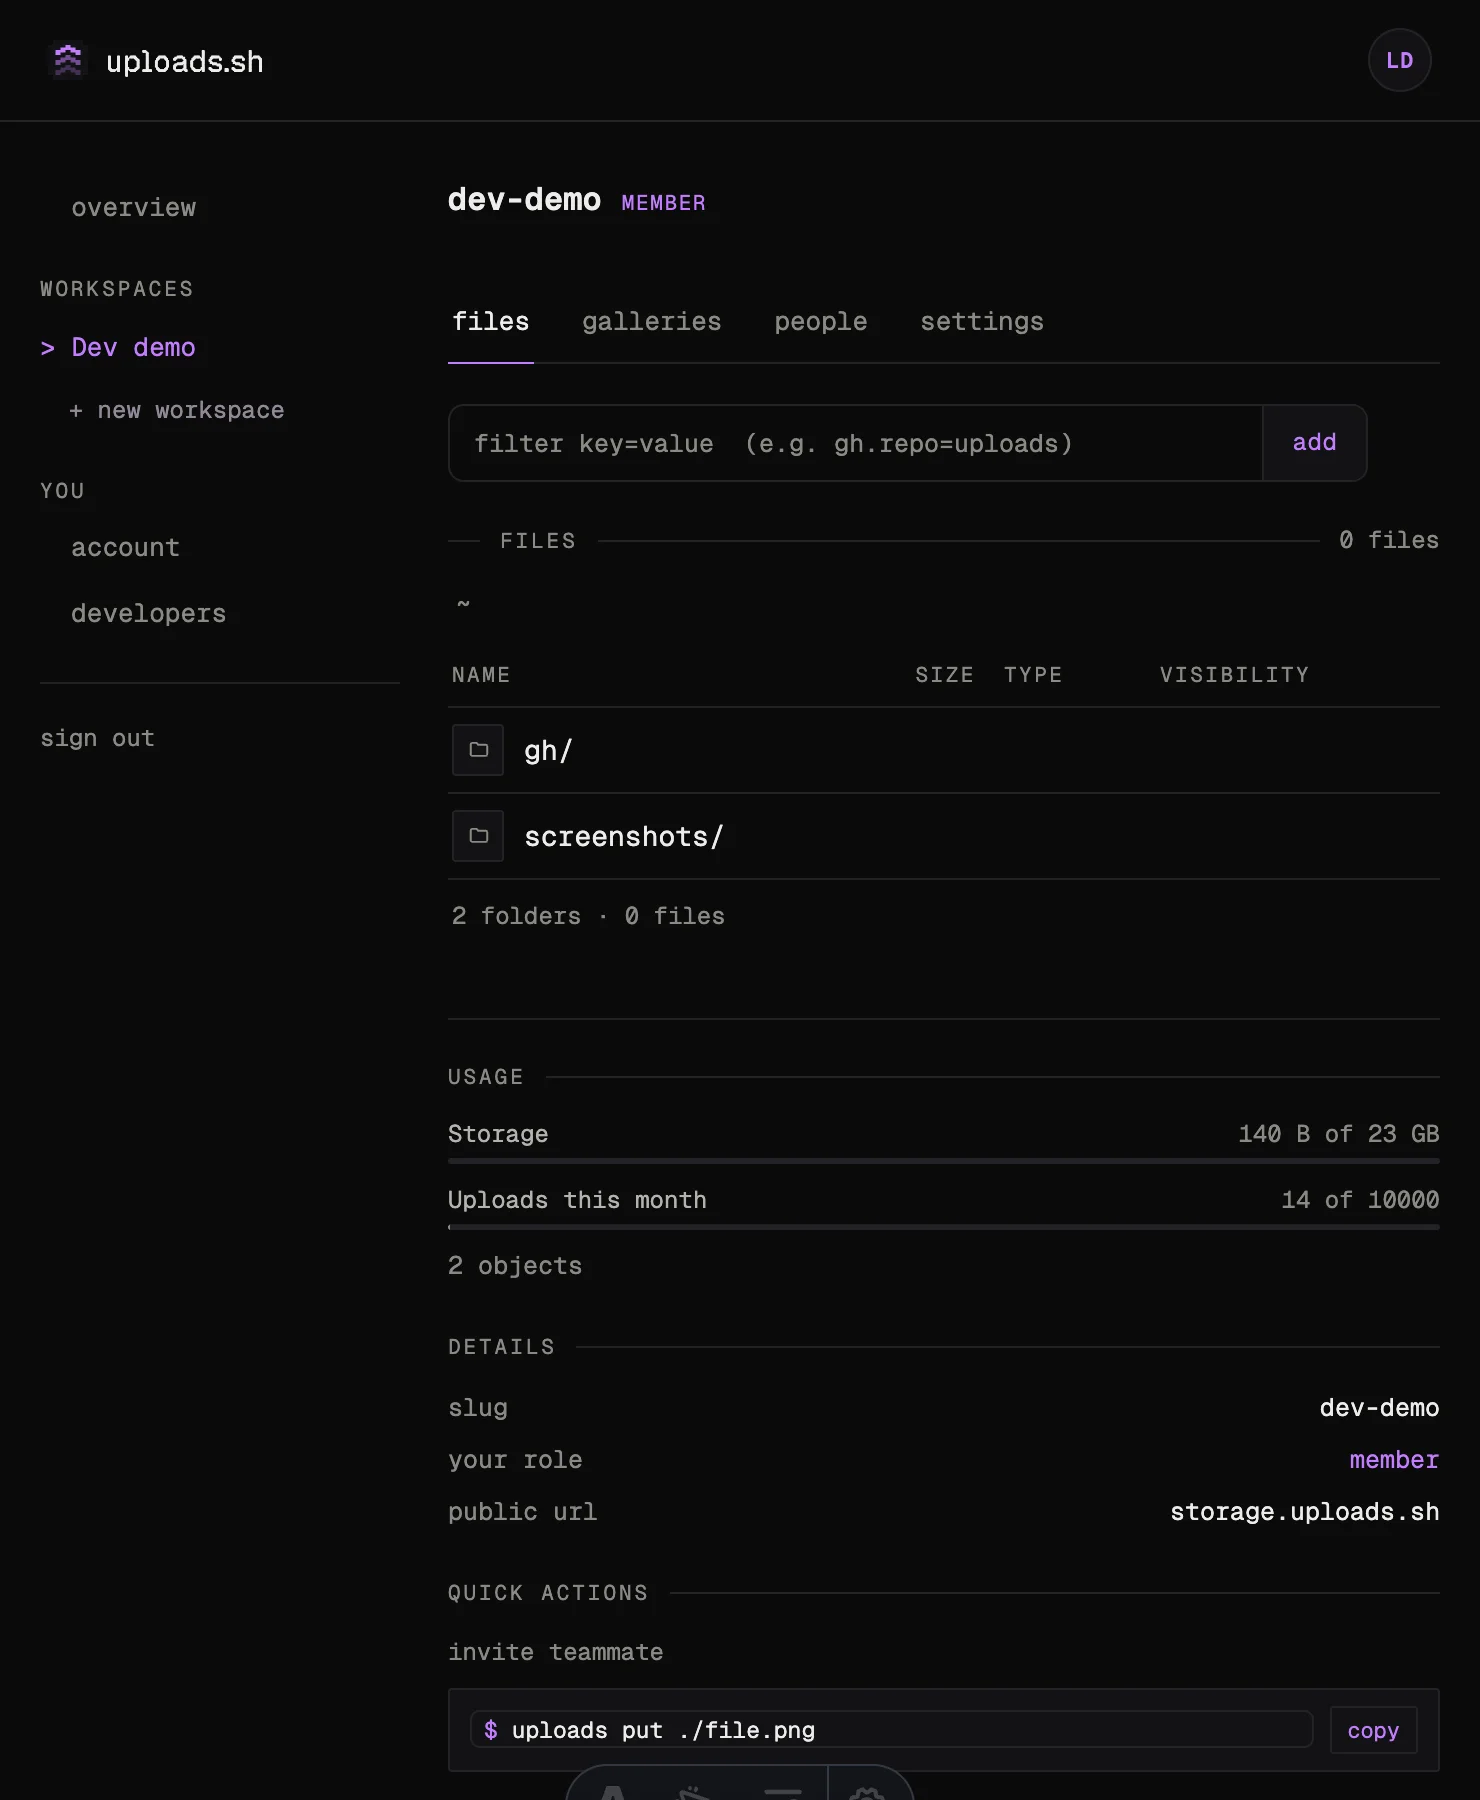
Task: Click the '2 folders · 0 files' summary
Action: pyautogui.click(x=588, y=916)
